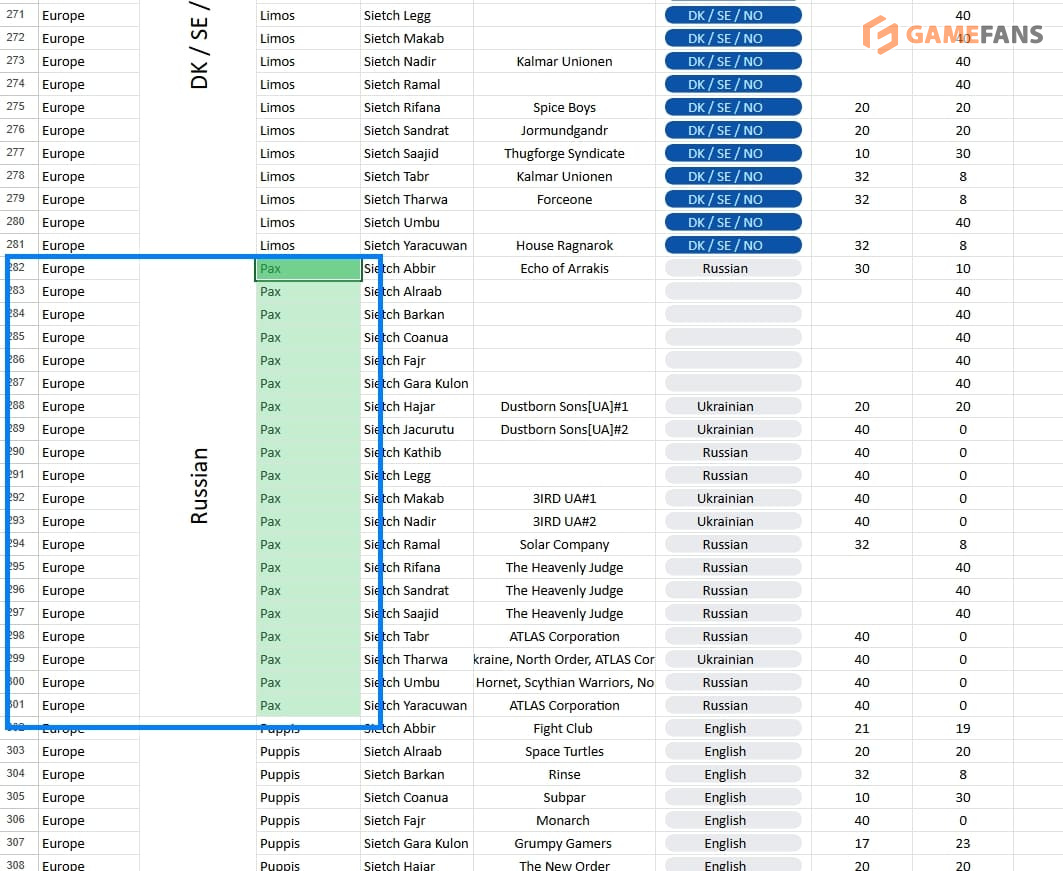Select the value 32 in the Forceone row

862,199
